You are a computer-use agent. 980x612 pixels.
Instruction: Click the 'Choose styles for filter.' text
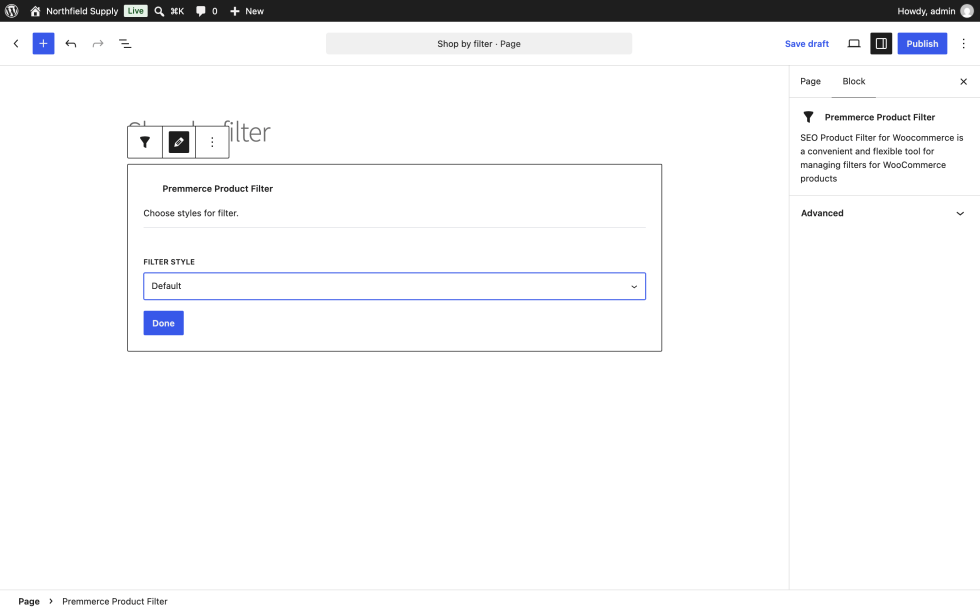click(191, 213)
